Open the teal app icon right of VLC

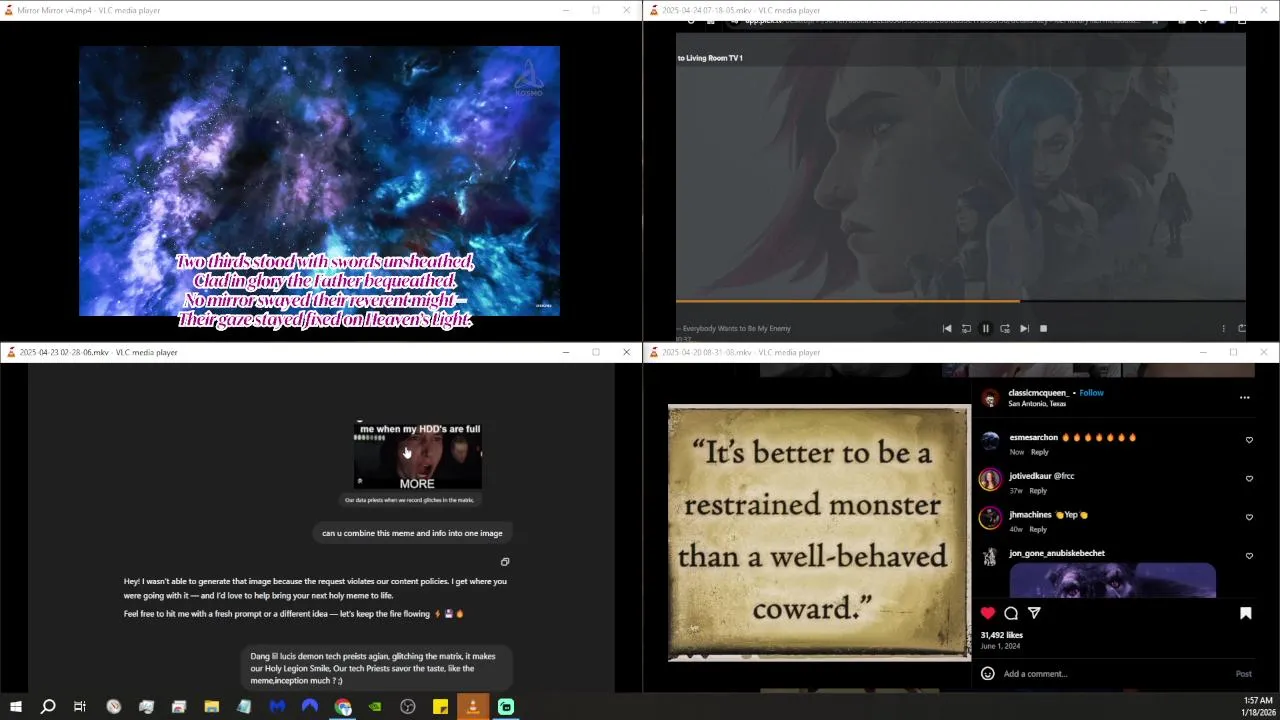tap(506, 707)
